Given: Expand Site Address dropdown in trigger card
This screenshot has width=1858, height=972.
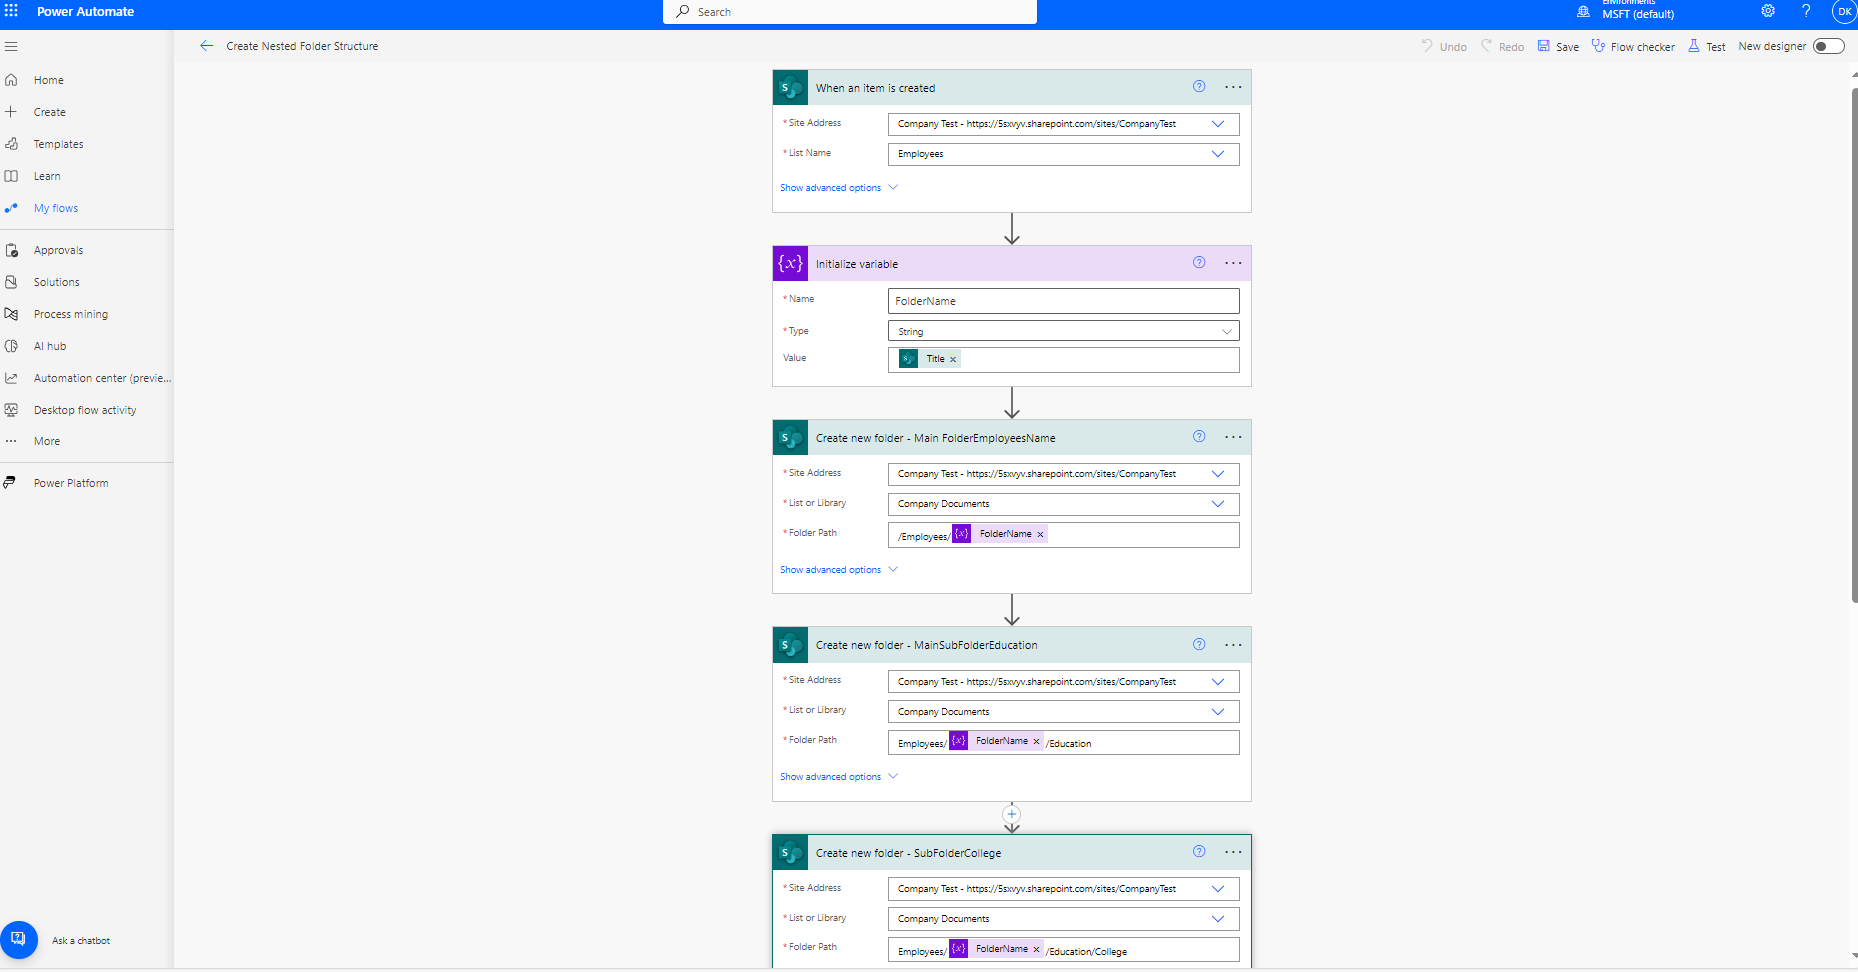Looking at the screenshot, I should [1218, 124].
